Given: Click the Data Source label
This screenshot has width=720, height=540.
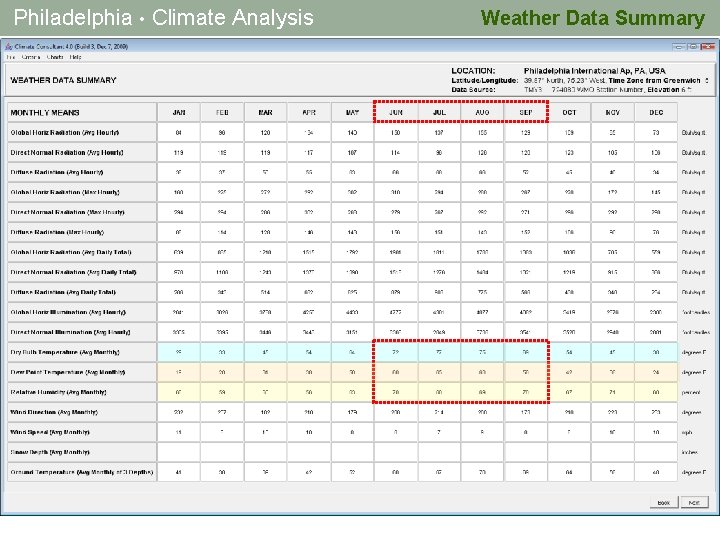Looking at the screenshot, I should (473, 90).
